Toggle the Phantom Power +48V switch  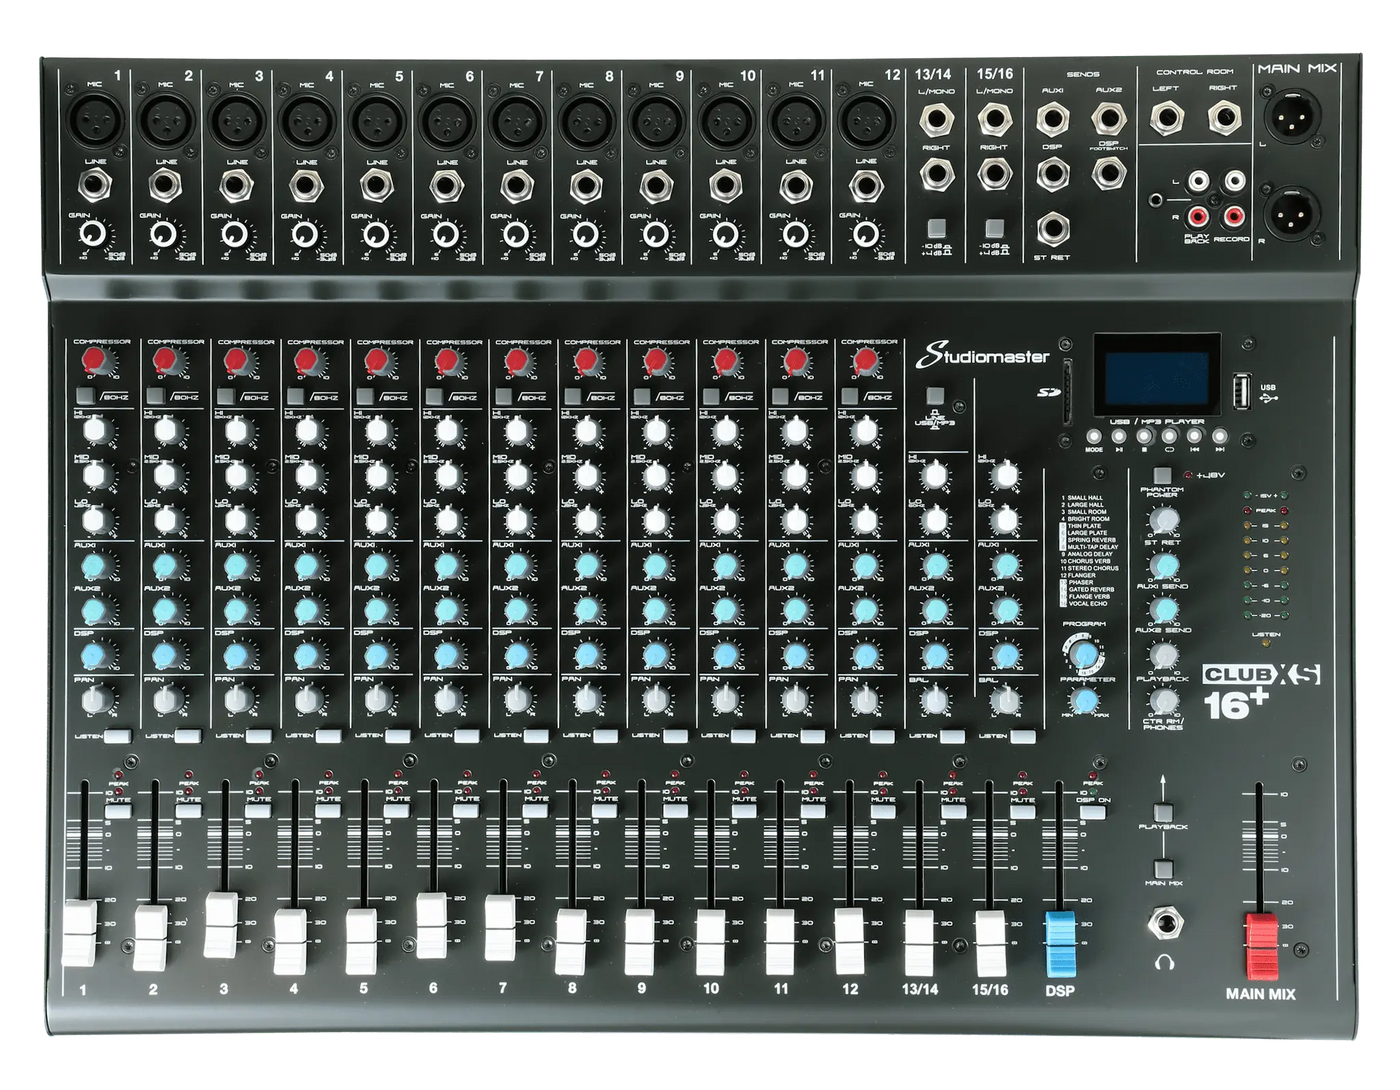coord(1162,475)
